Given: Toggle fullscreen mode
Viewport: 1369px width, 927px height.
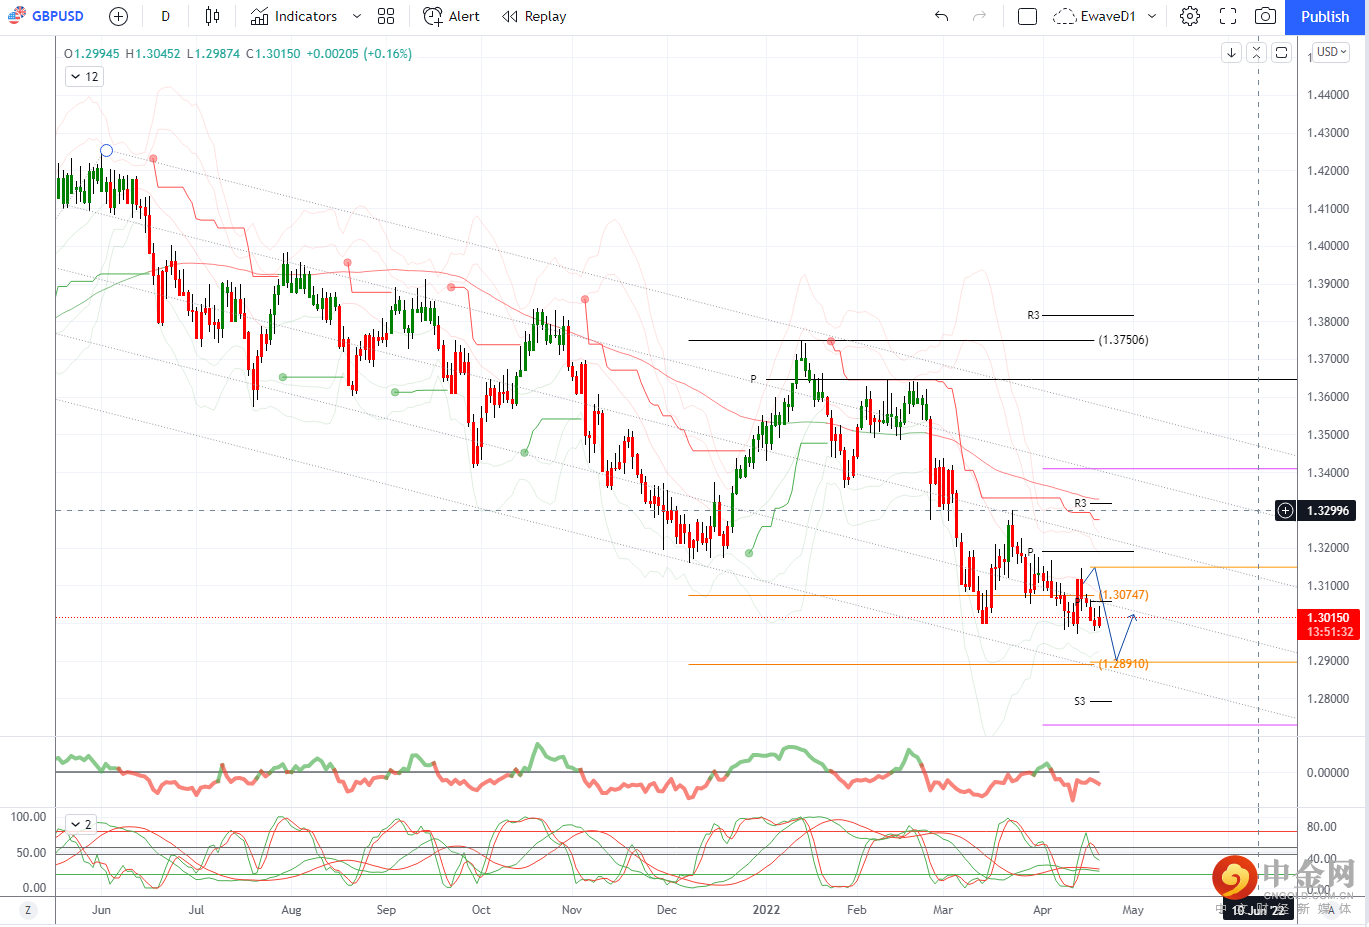Looking at the screenshot, I should (1228, 16).
